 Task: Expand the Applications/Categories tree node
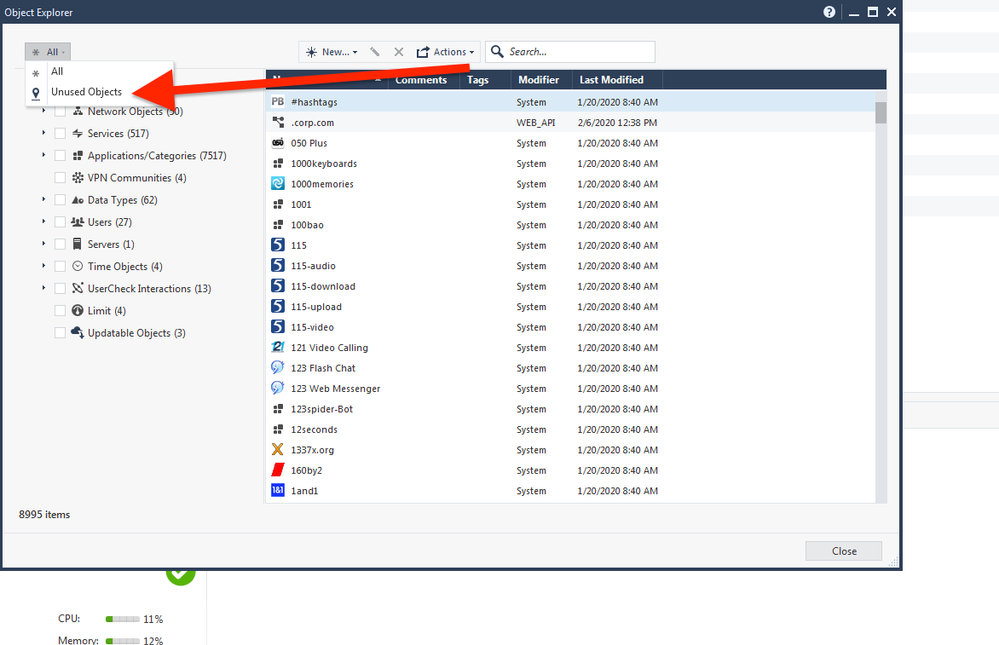pyautogui.click(x=44, y=156)
